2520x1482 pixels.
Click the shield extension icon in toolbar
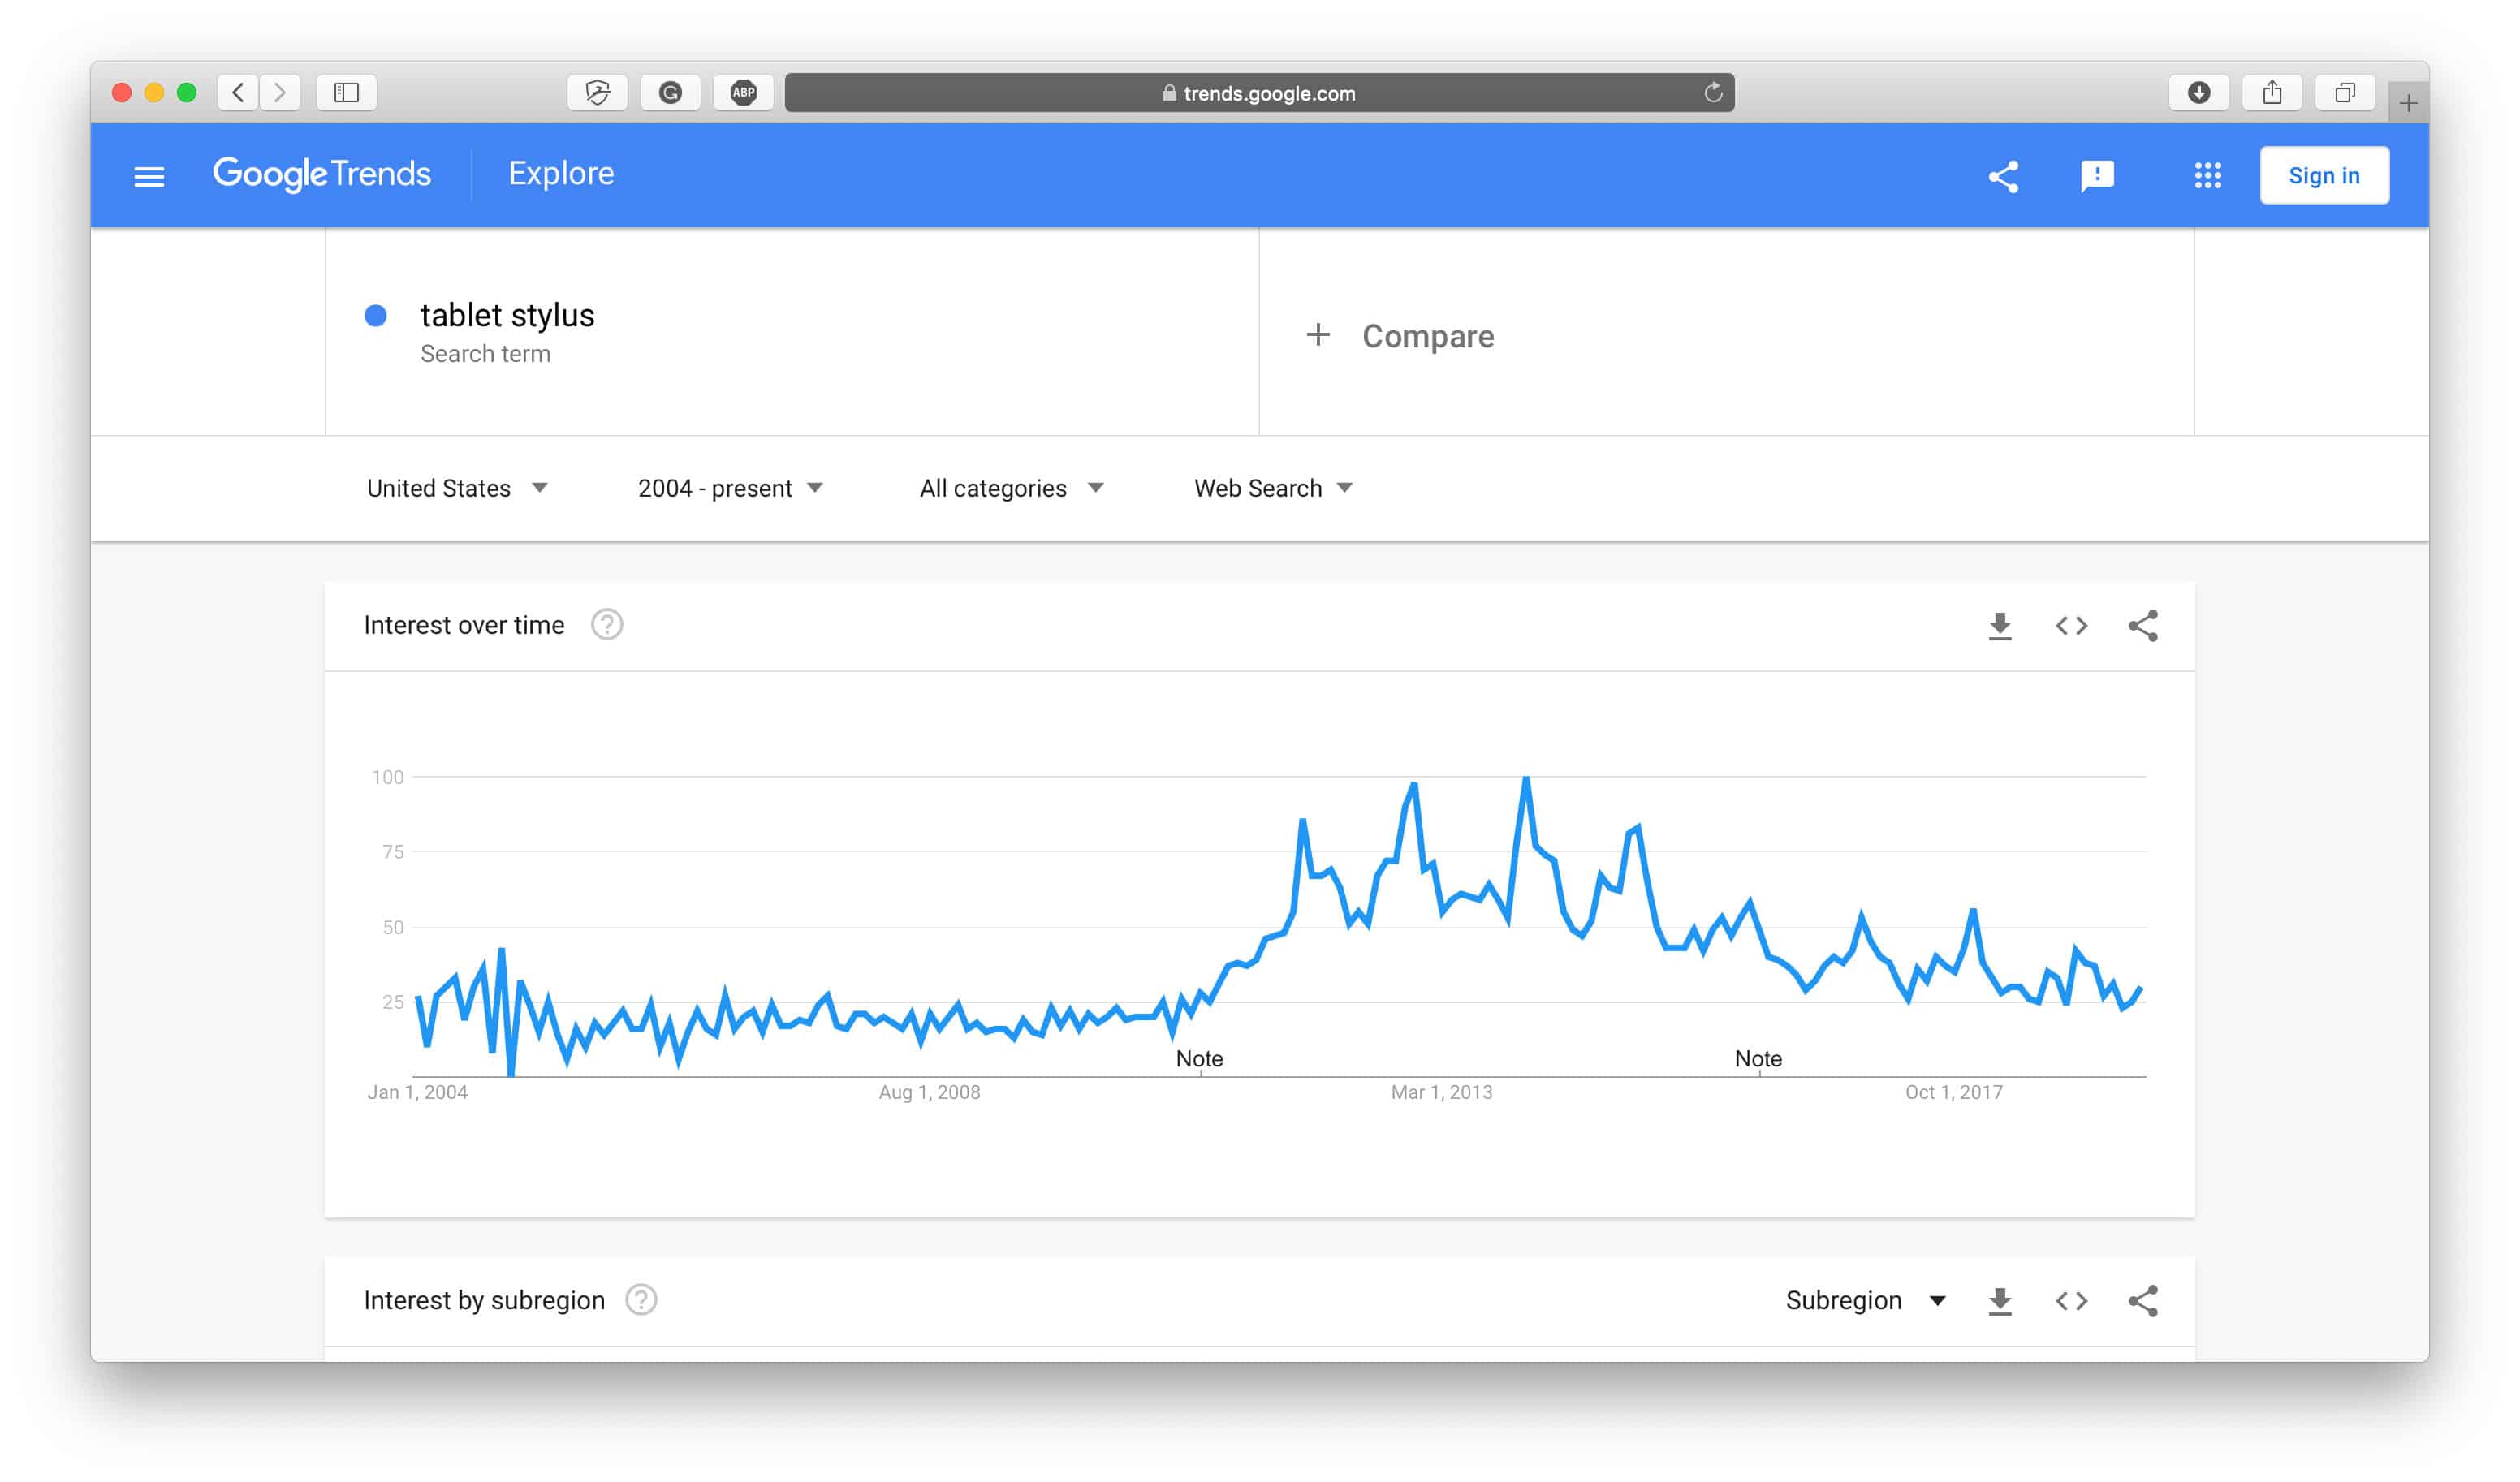click(597, 93)
